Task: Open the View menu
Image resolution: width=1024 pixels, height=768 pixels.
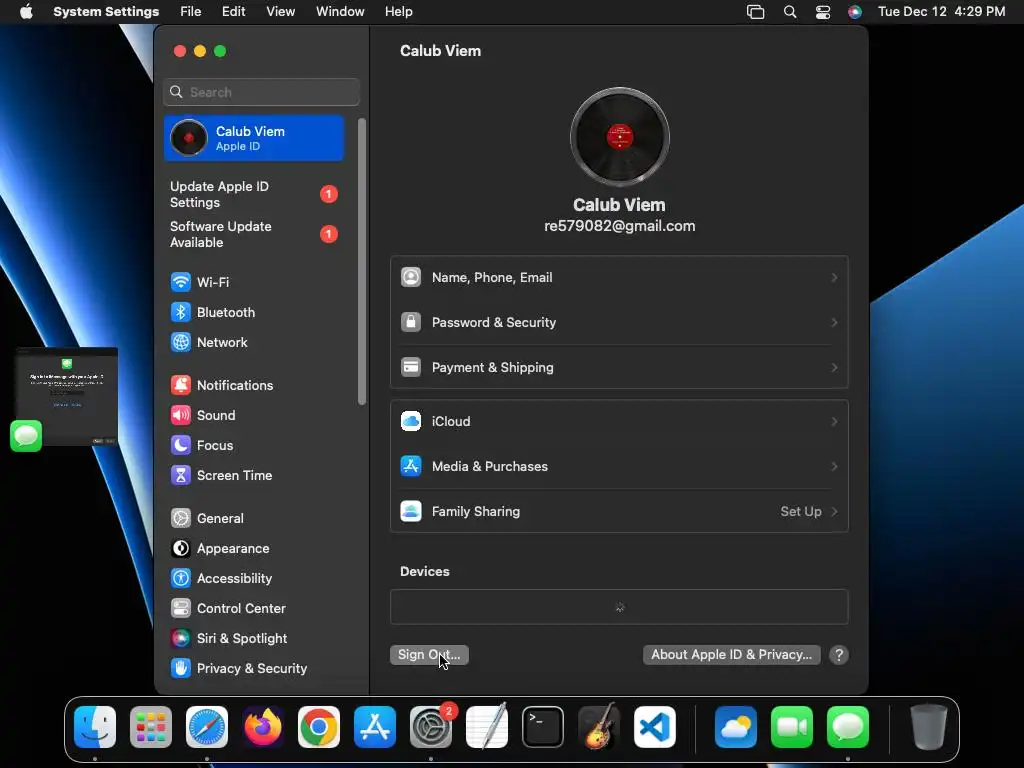Action: [x=280, y=12]
